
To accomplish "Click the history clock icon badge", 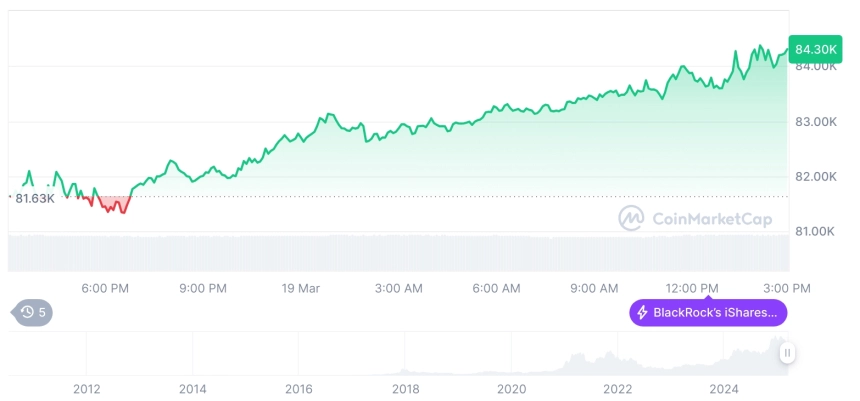I will pos(32,313).
